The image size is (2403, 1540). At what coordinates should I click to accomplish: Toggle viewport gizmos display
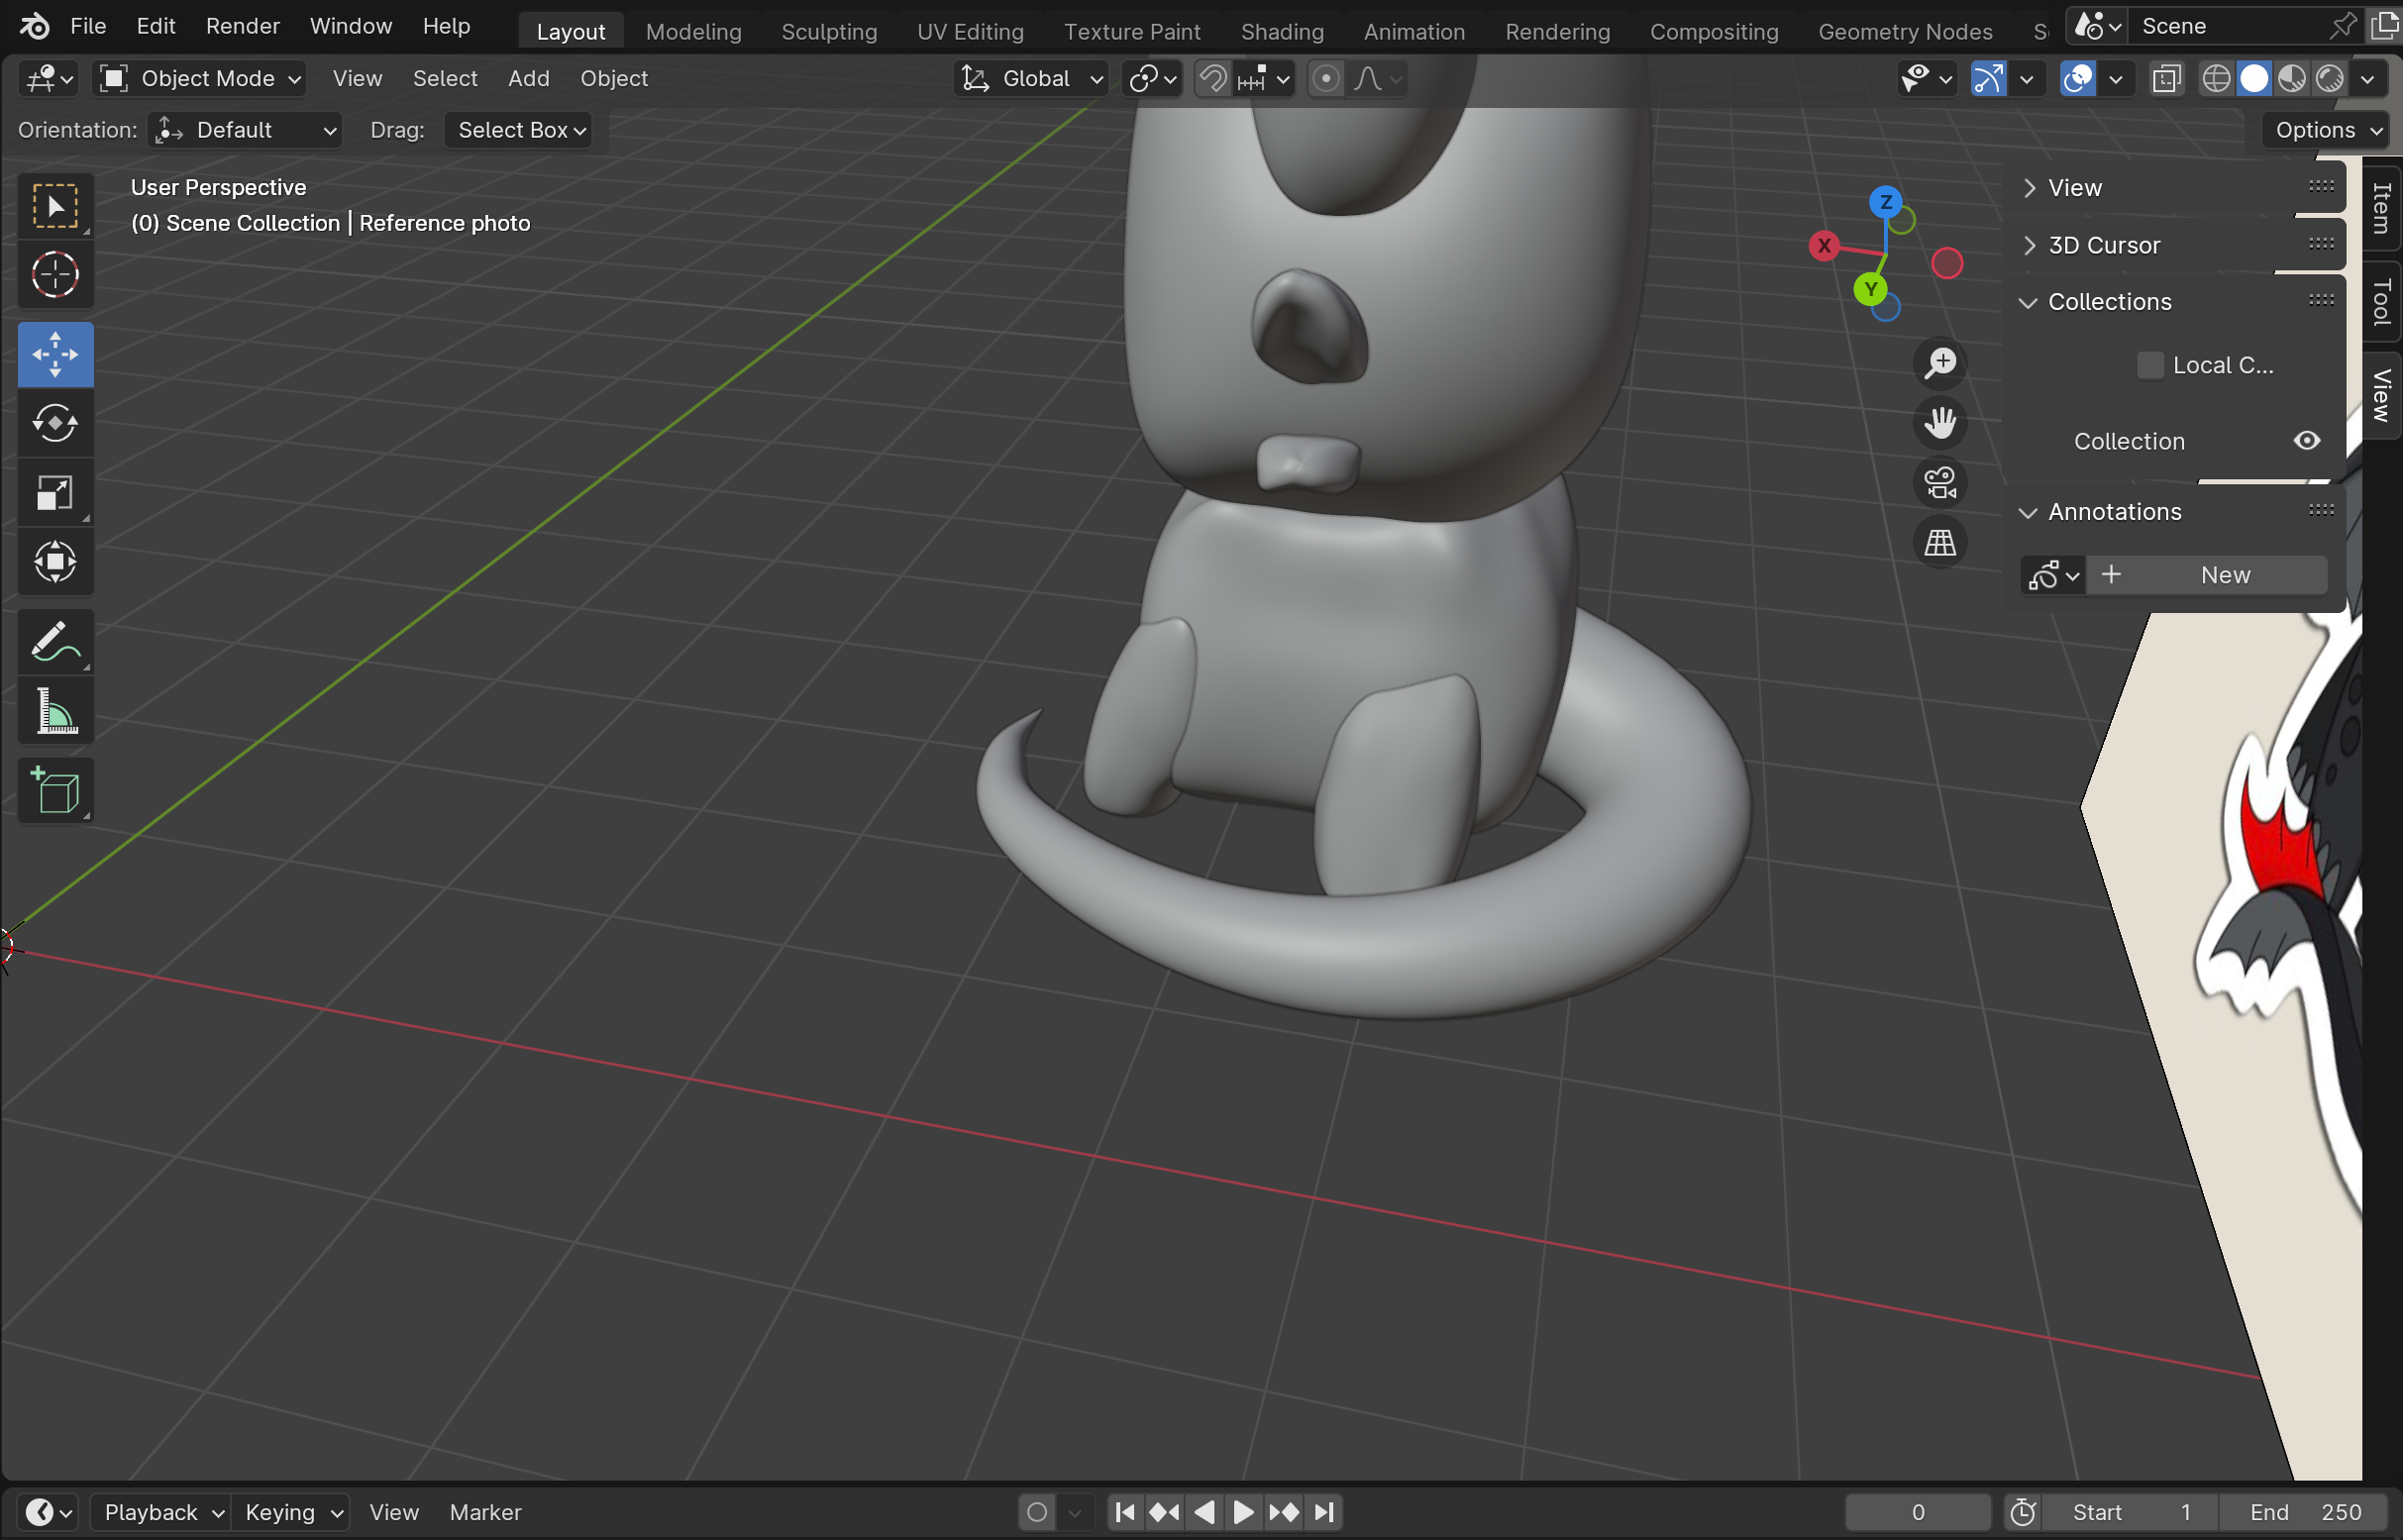(1988, 78)
